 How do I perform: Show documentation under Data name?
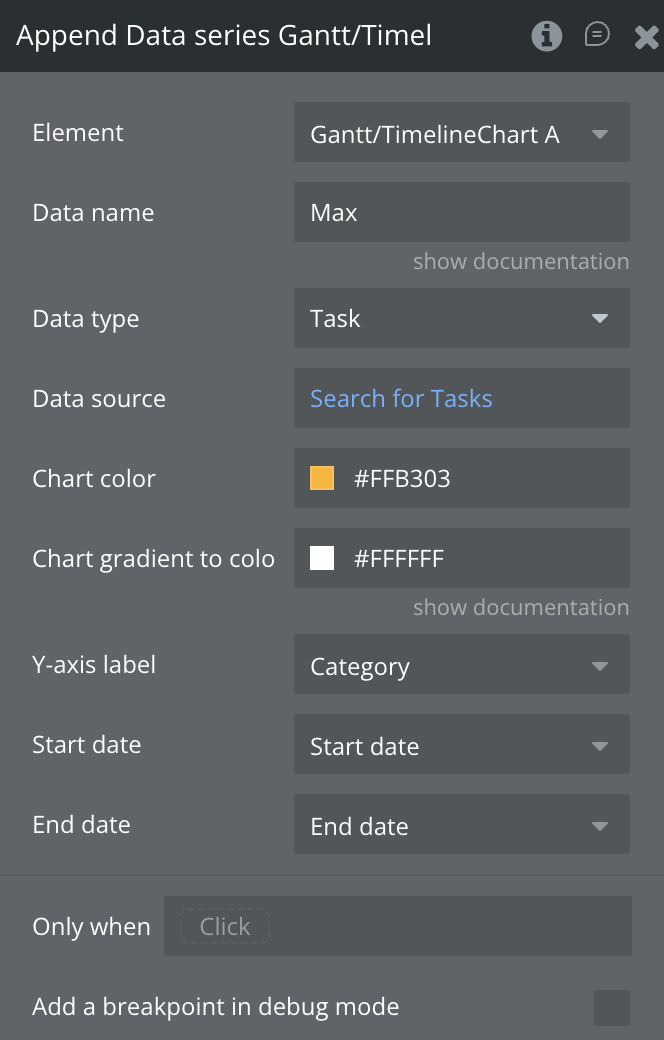click(x=521, y=261)
